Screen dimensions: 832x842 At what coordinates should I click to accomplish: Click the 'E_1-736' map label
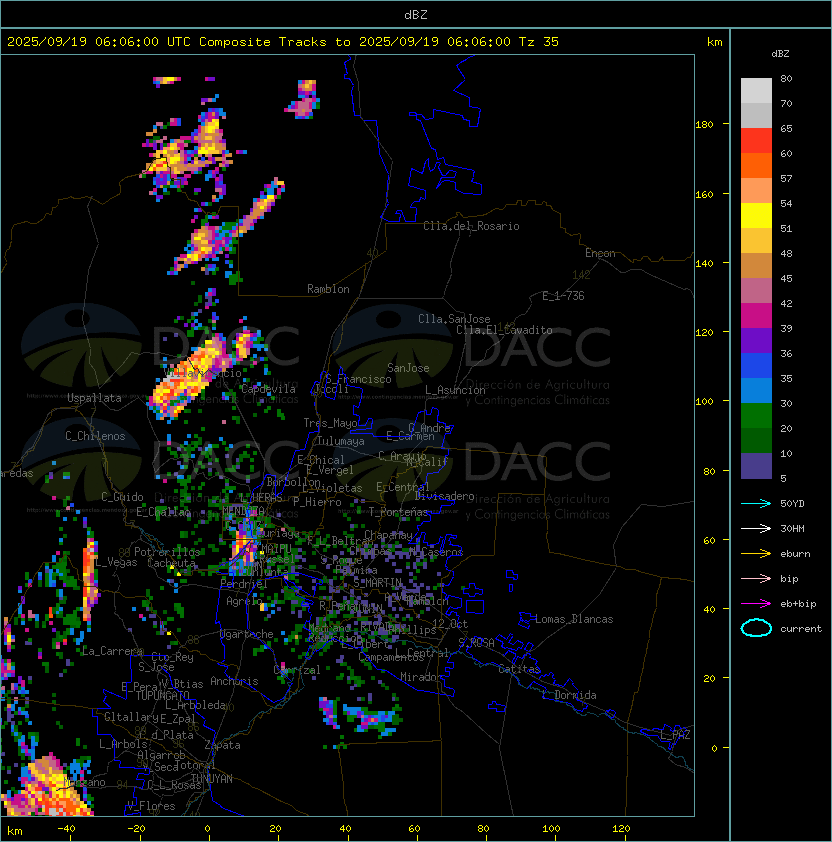click(563, 296)
